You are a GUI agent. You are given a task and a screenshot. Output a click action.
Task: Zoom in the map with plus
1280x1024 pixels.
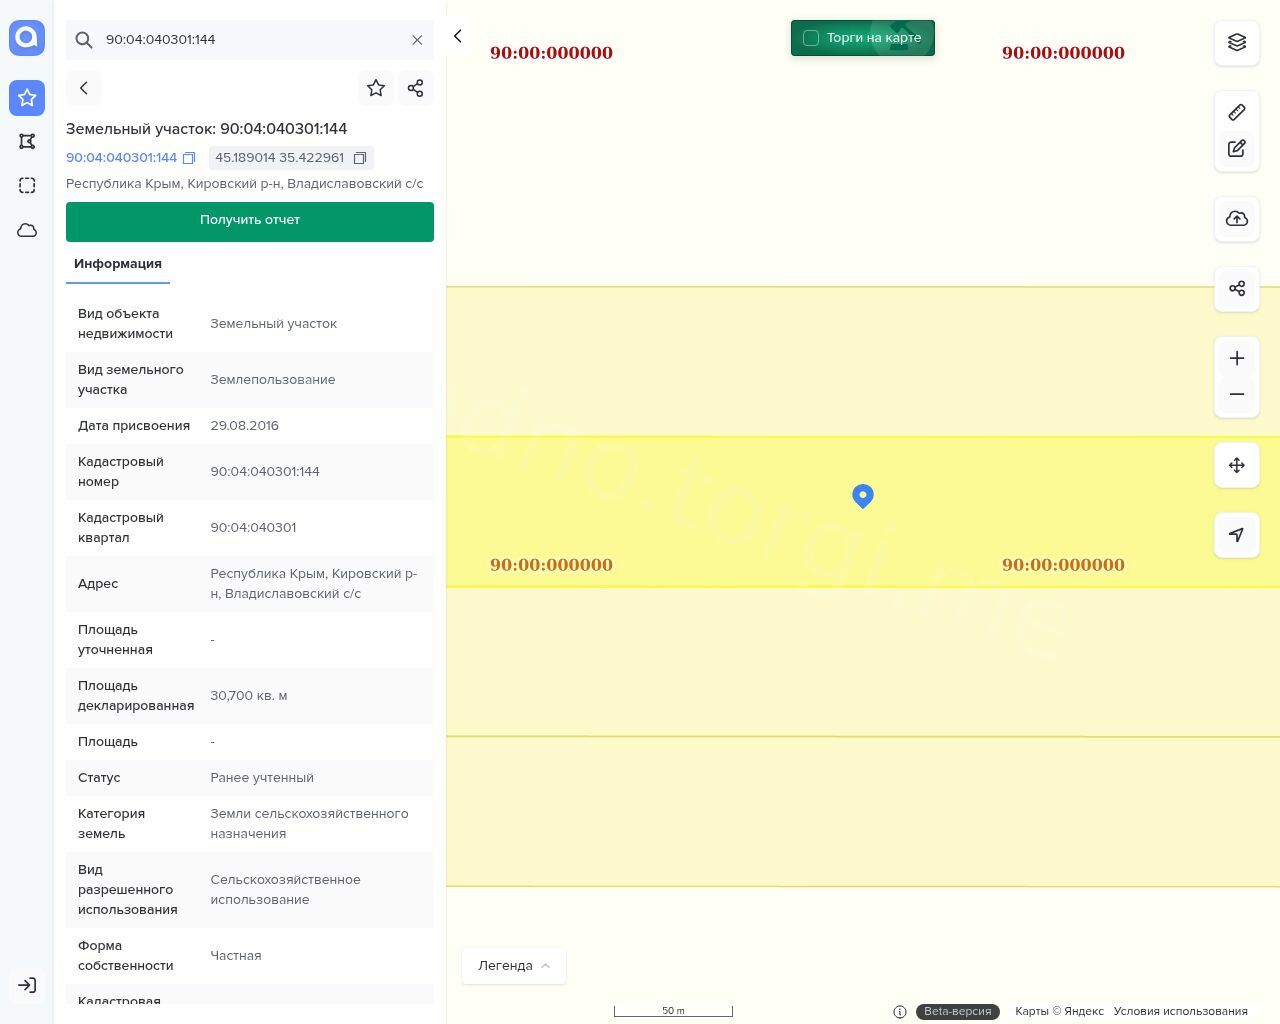[x=1237, y=359]
